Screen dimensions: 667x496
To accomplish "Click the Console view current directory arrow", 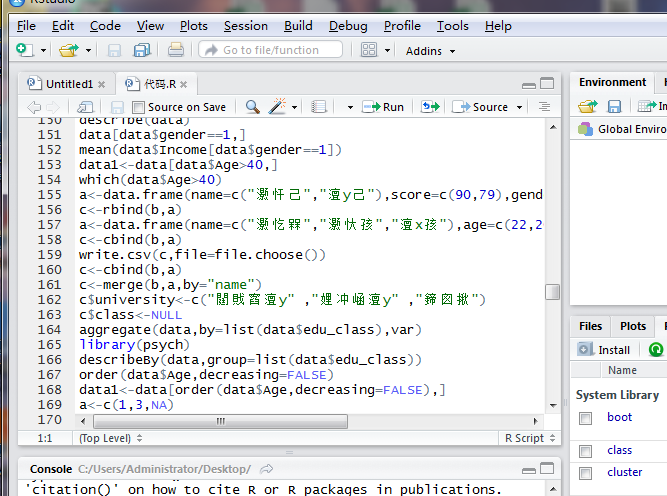I will (x=267, y=469).
